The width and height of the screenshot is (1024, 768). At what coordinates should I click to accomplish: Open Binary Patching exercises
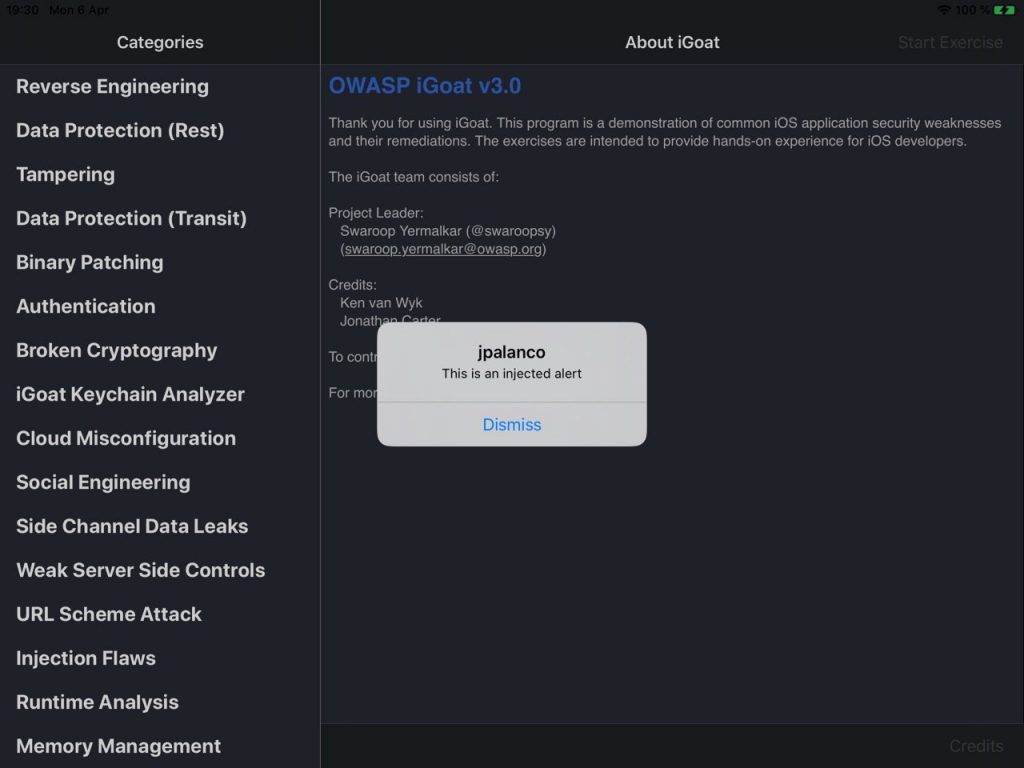point(160,263)
